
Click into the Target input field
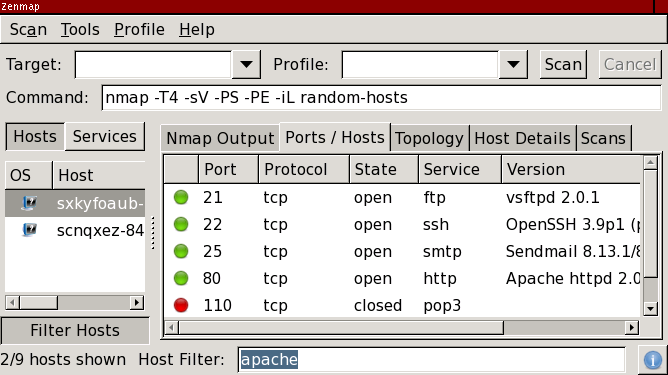click(153, 64)
